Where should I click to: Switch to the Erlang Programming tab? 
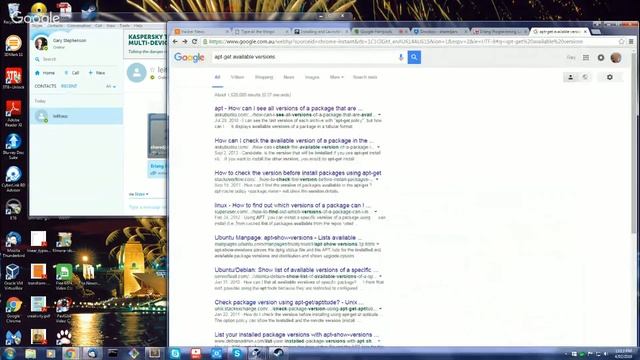point(499,31)
